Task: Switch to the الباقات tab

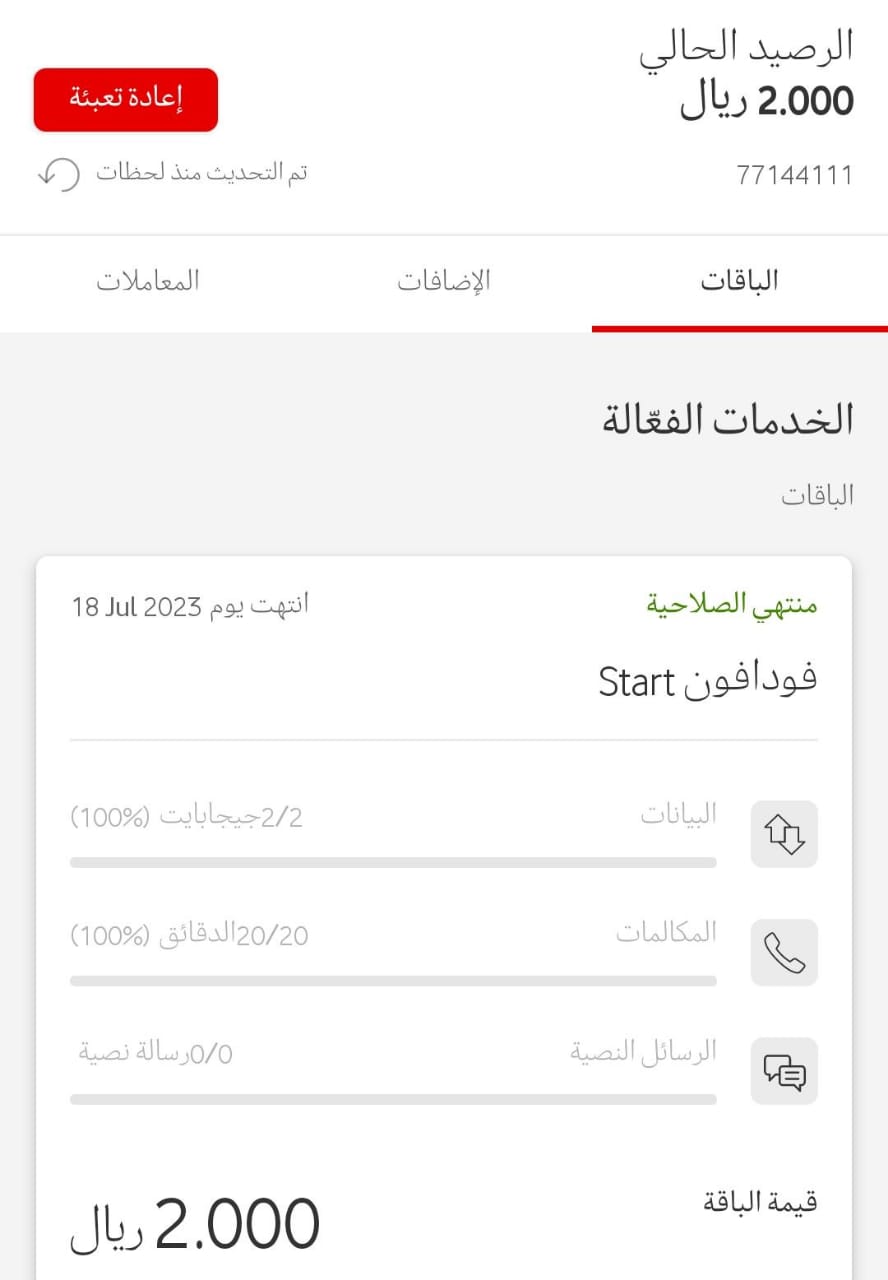Action: click(739, 281)
